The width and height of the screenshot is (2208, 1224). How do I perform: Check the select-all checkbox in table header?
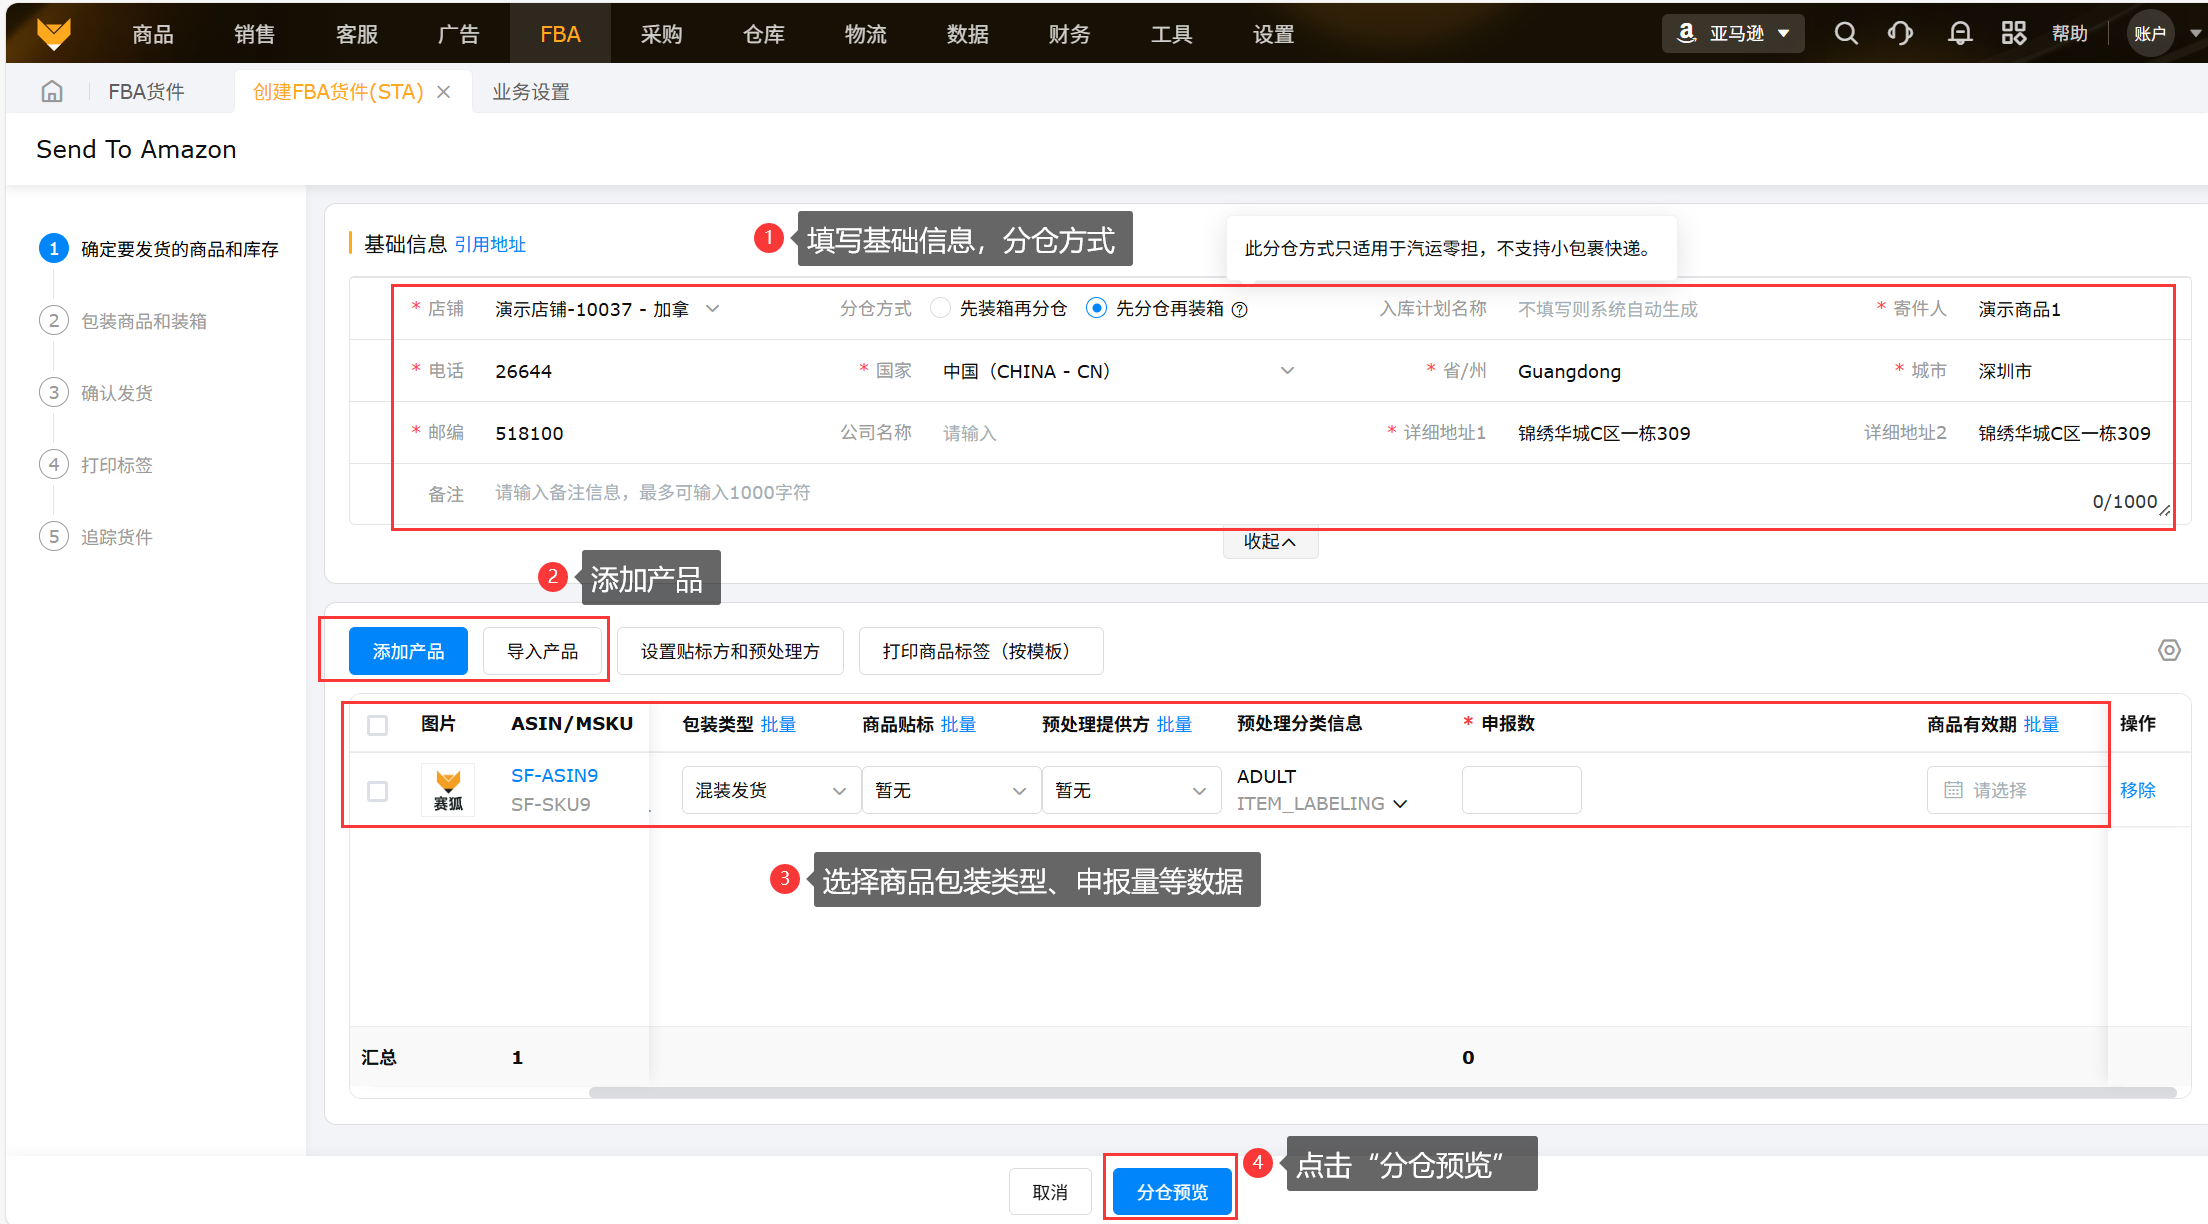(x=377, y=725)
